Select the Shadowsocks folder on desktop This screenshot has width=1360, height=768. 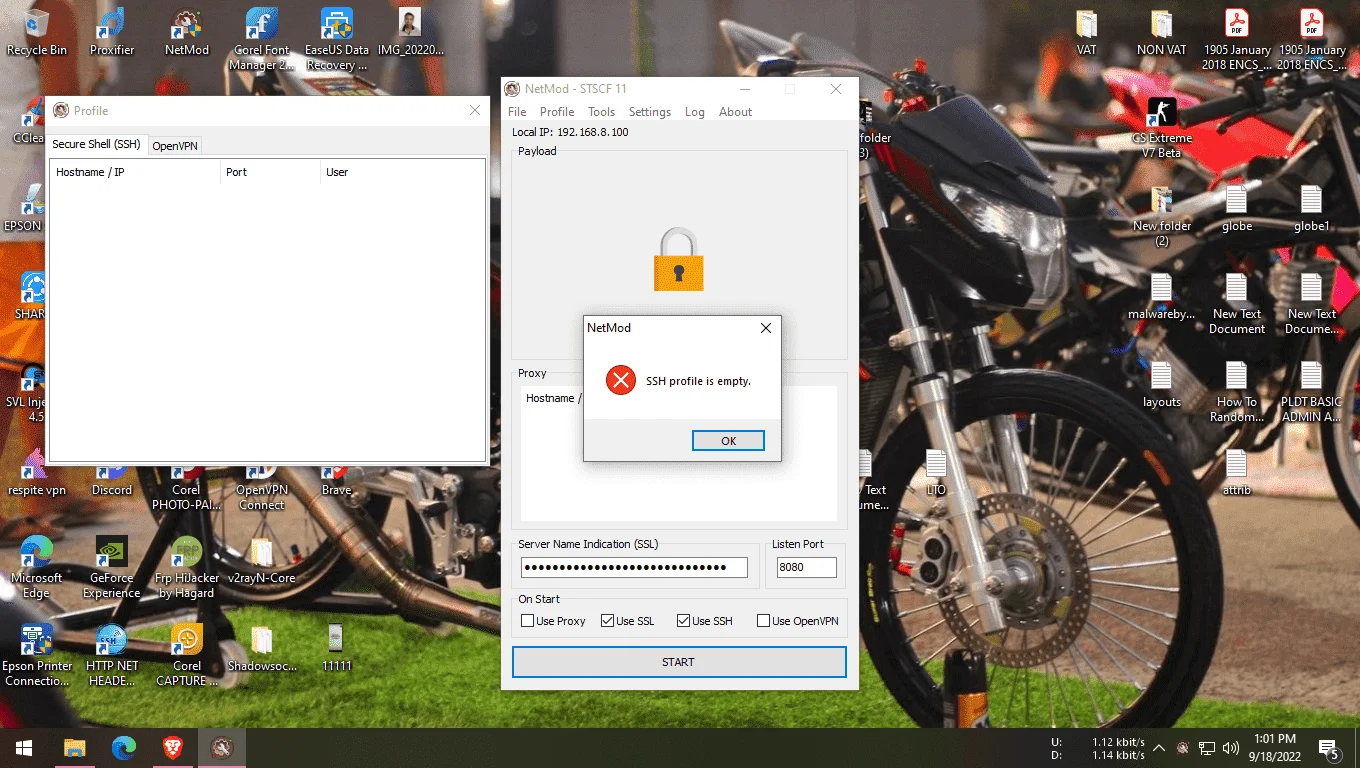point(262,647)
